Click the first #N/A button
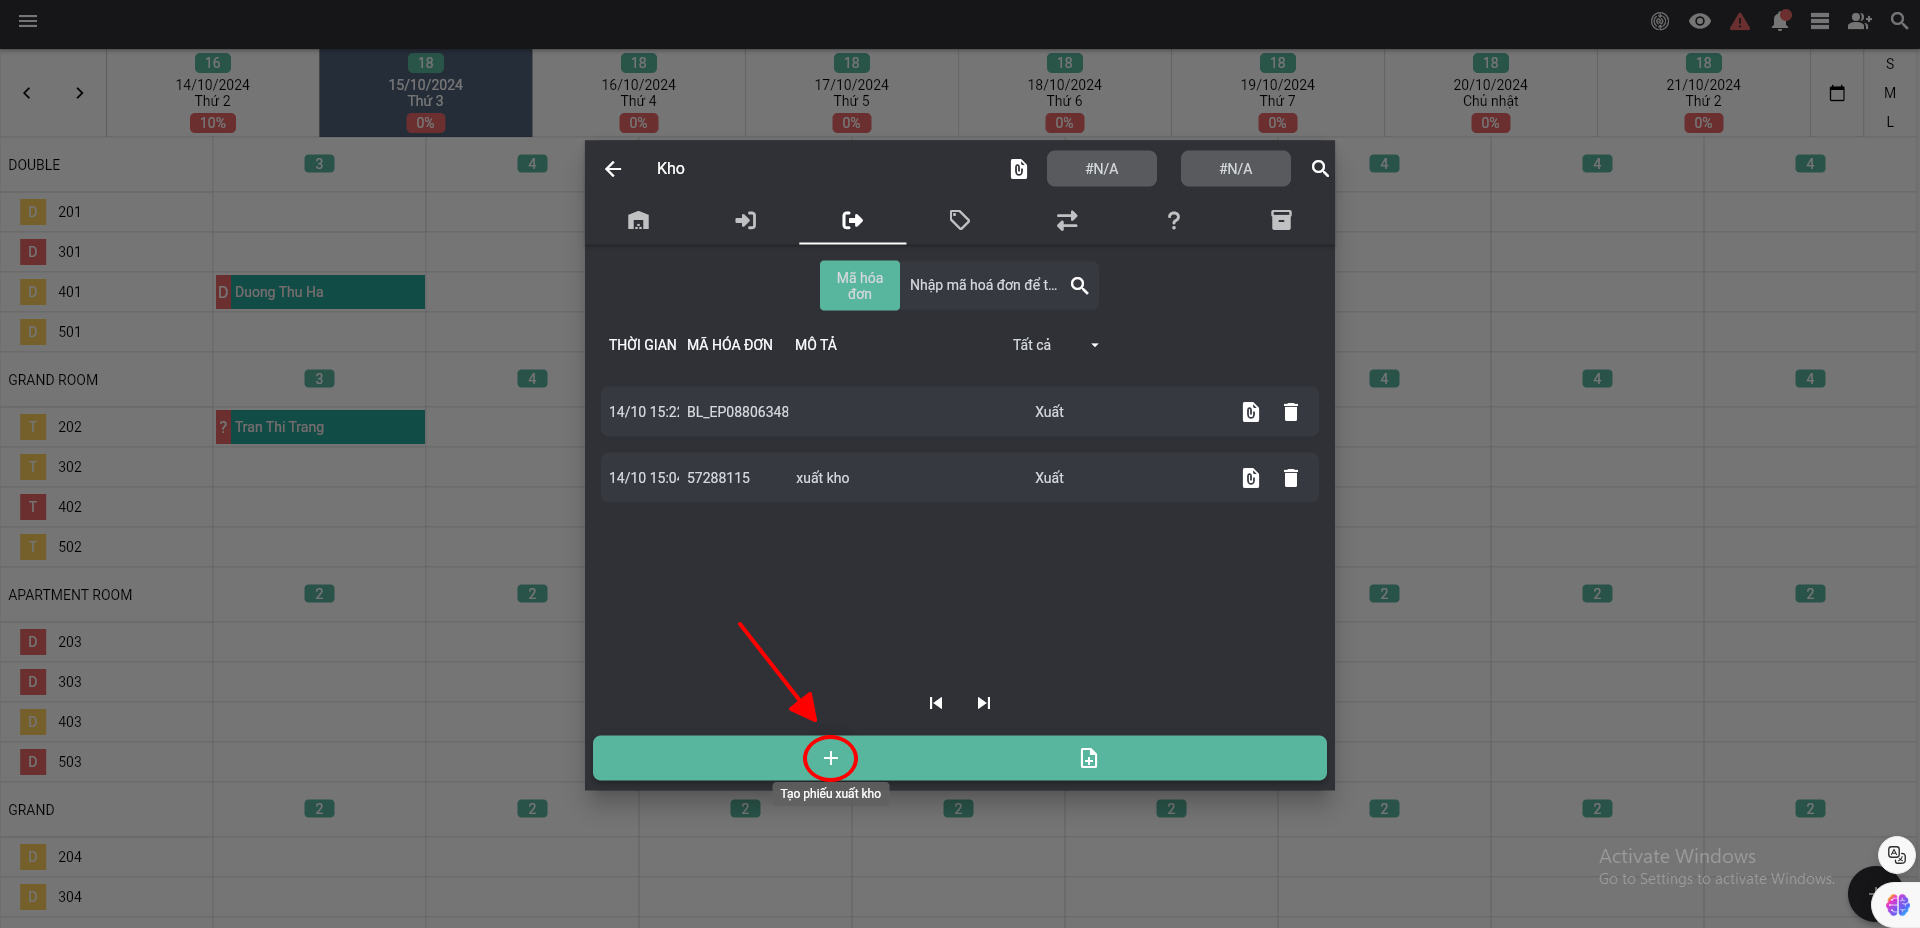Image resolution: width=1920 pixels, height=928 pixels. point(1102,169)
